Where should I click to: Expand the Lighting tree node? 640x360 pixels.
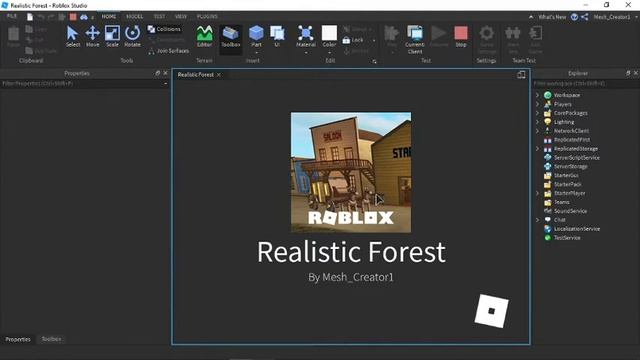pos(538,122)
